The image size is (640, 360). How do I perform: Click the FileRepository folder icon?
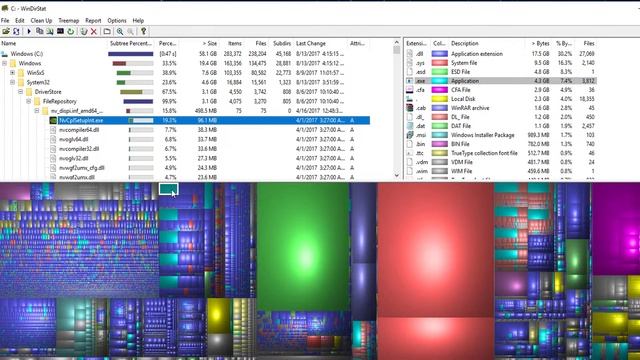pos(37,101)
